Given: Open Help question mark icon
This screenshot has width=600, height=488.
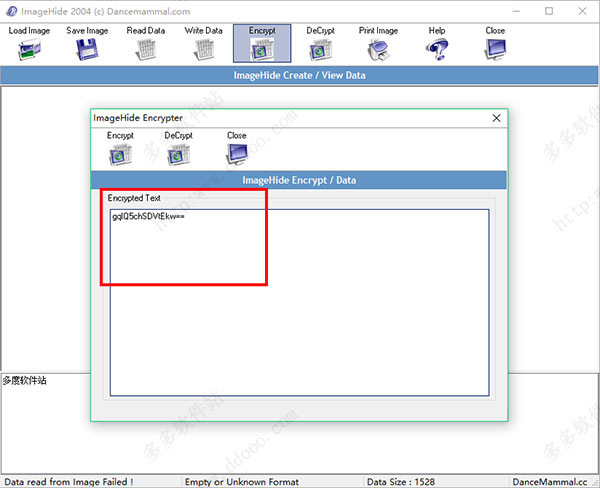Looking at the screenshot, I should point(437,51).
